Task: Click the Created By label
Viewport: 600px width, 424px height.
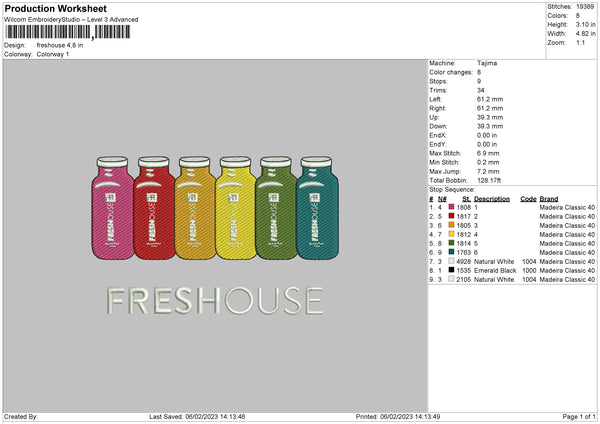Action: 21,416
